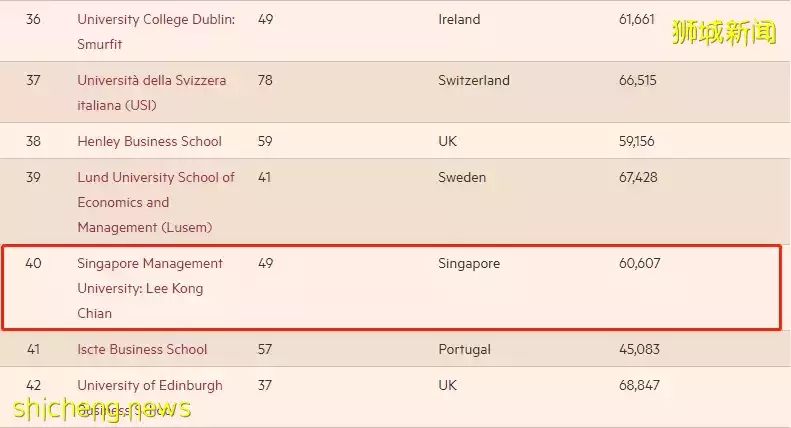Image resolution: width=791 pixels, height=428 pixels.
Task: Select the Ireland country cell
Action: pyautogui.click(x=459, y=19)
